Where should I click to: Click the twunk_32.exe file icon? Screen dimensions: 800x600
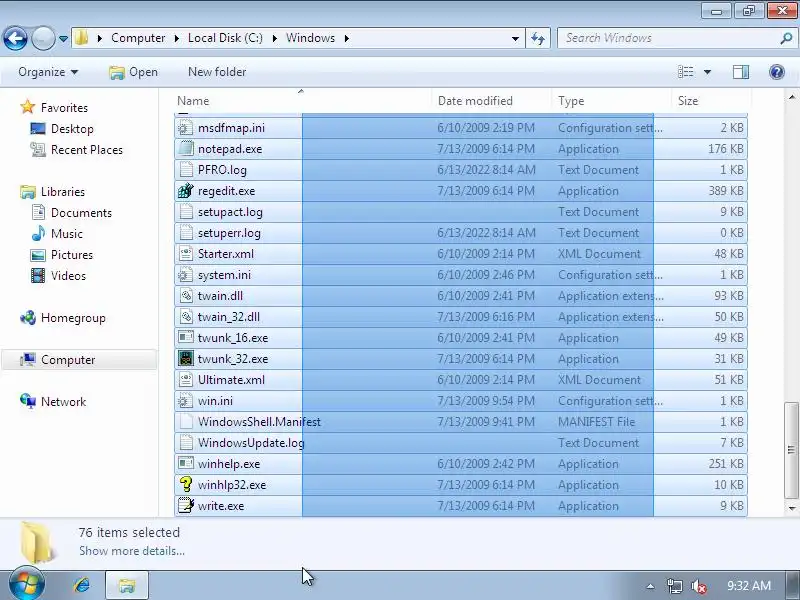click(185, 358)
